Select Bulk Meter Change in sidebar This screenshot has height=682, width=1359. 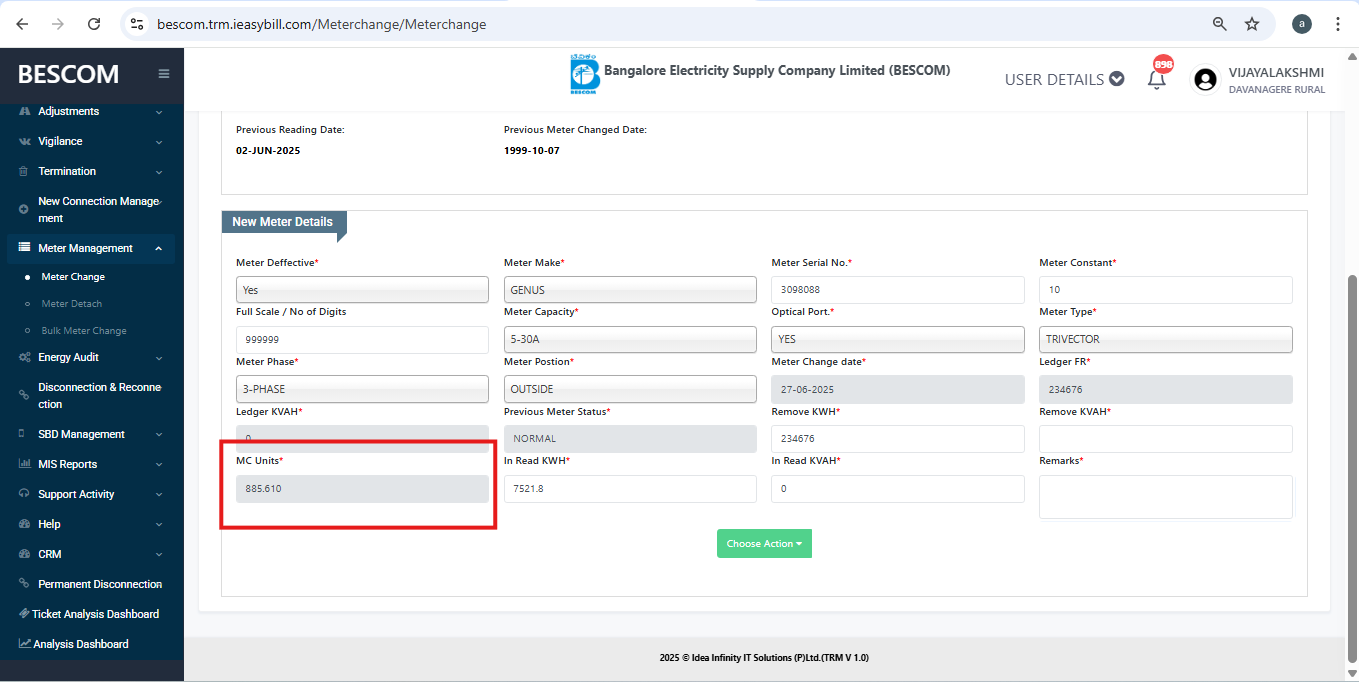point(84,331)
